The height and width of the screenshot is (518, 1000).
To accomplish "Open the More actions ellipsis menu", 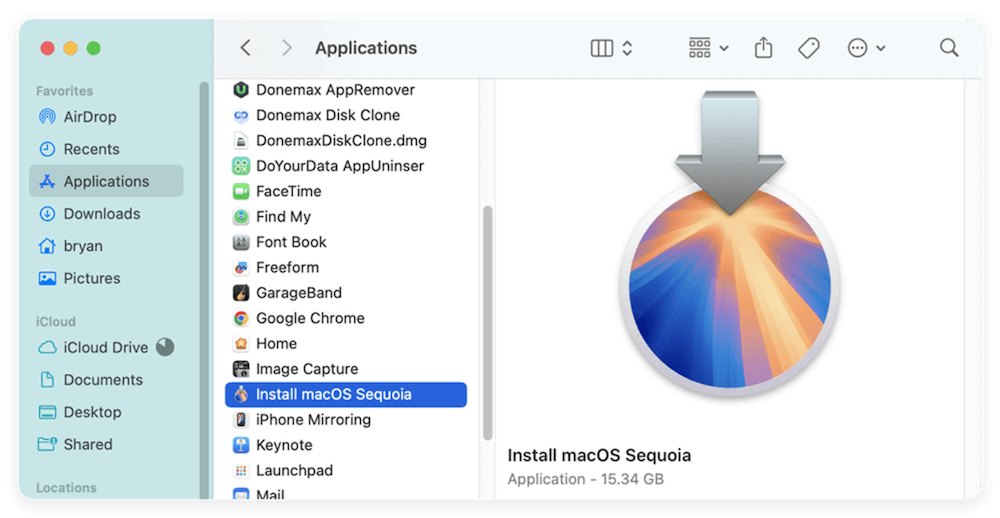I will 865,48.
